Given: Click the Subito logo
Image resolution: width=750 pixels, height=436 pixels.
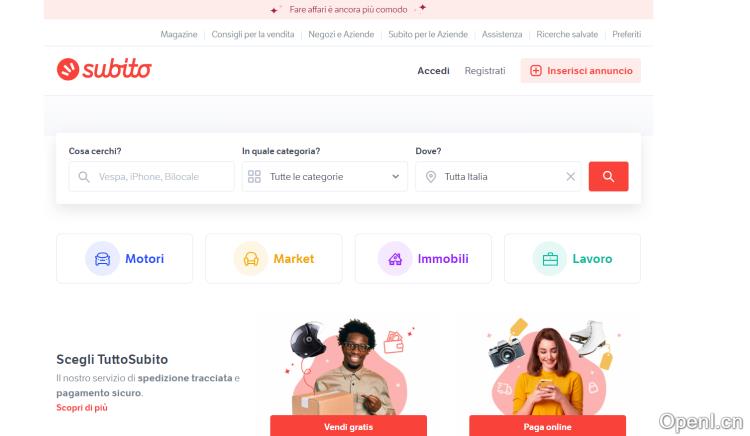Looking at the screenshot, I should point(104,69).
